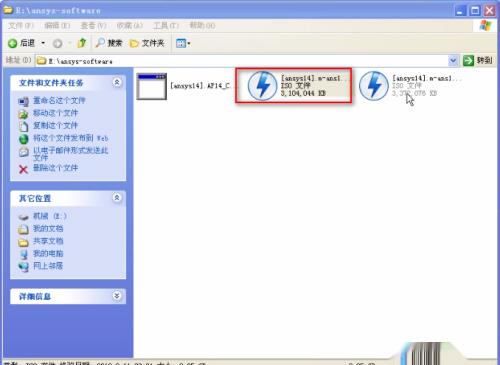Image resolution: width=500 pixels, height=365 pixels.
Task: Close the explorer window
Action: (x=490, y=11)
